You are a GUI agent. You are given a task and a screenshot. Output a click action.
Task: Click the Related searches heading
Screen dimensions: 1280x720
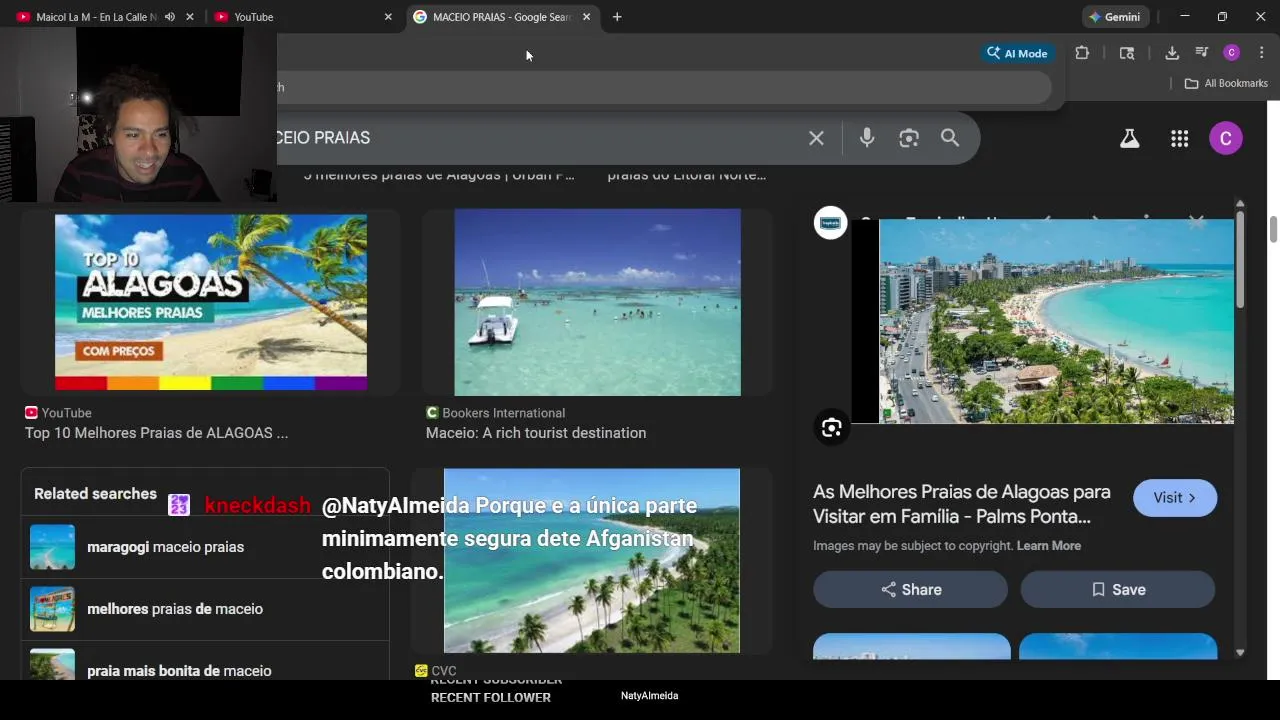tap(95, 494)
